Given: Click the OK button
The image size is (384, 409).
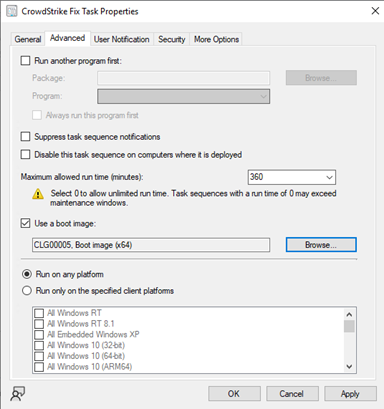Looking at the screenshot, I should 234,394.
